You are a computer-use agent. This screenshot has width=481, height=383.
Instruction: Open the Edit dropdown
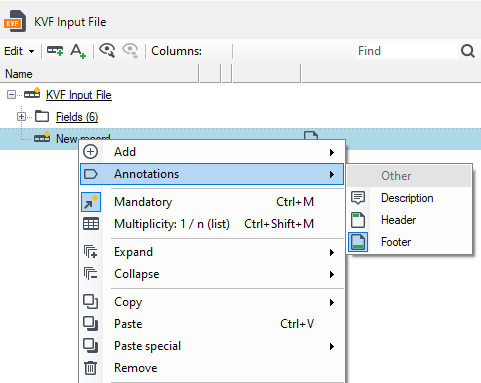coord(19,51)
